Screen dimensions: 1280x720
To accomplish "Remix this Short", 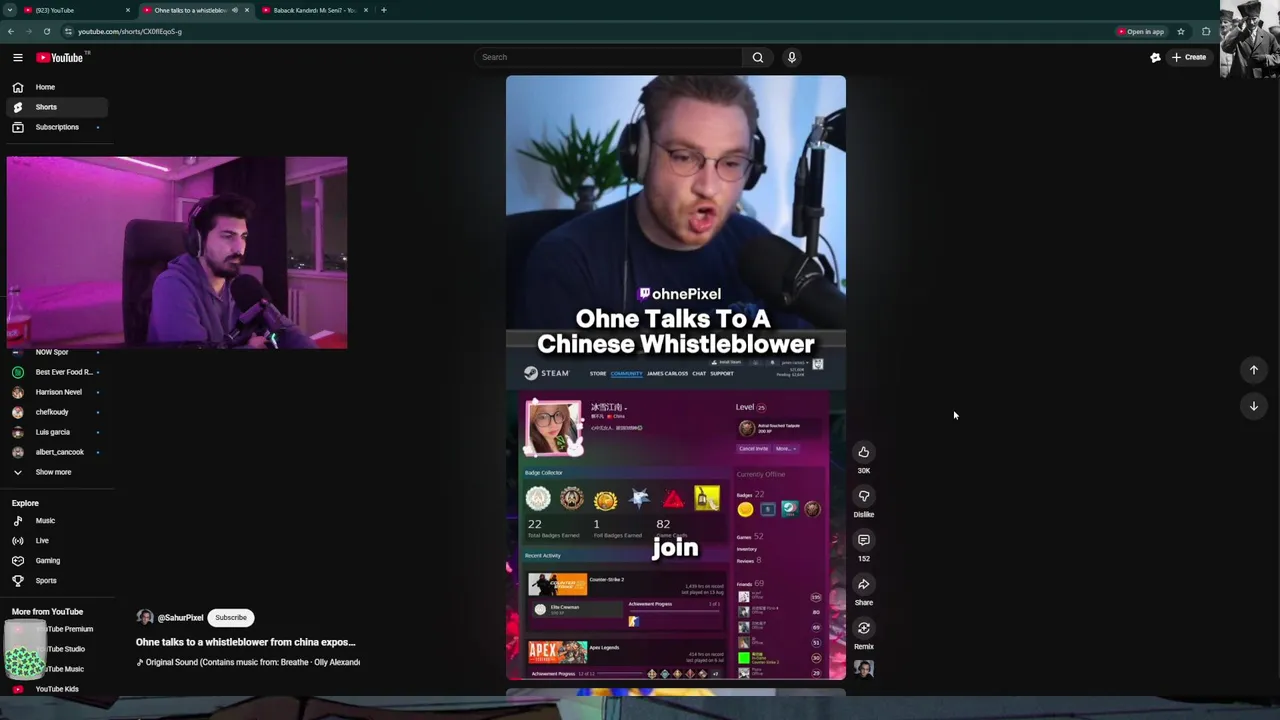I will click(x=863, y=628).
